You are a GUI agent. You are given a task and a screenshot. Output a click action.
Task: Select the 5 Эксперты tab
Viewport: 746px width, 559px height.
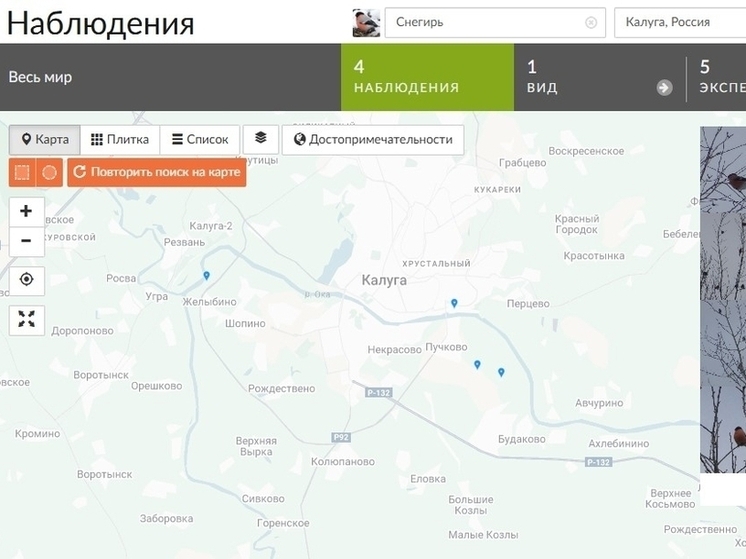click(x=717, y=77)
